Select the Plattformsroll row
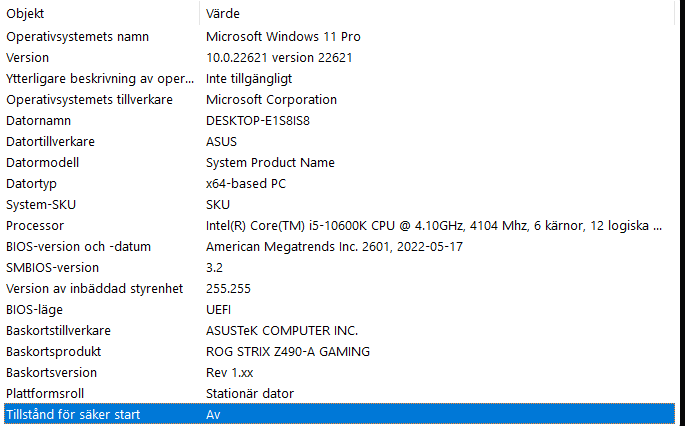The width and height of the screenshot is (685, 426). (x=46, y=394)
